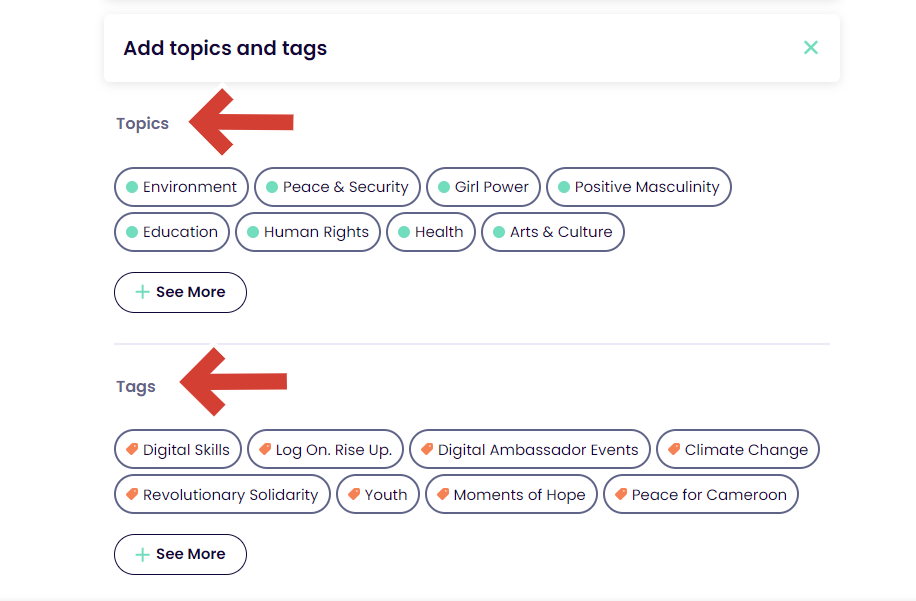
Task: Choose the Arts & Culture topic
Action: point(553,232)
